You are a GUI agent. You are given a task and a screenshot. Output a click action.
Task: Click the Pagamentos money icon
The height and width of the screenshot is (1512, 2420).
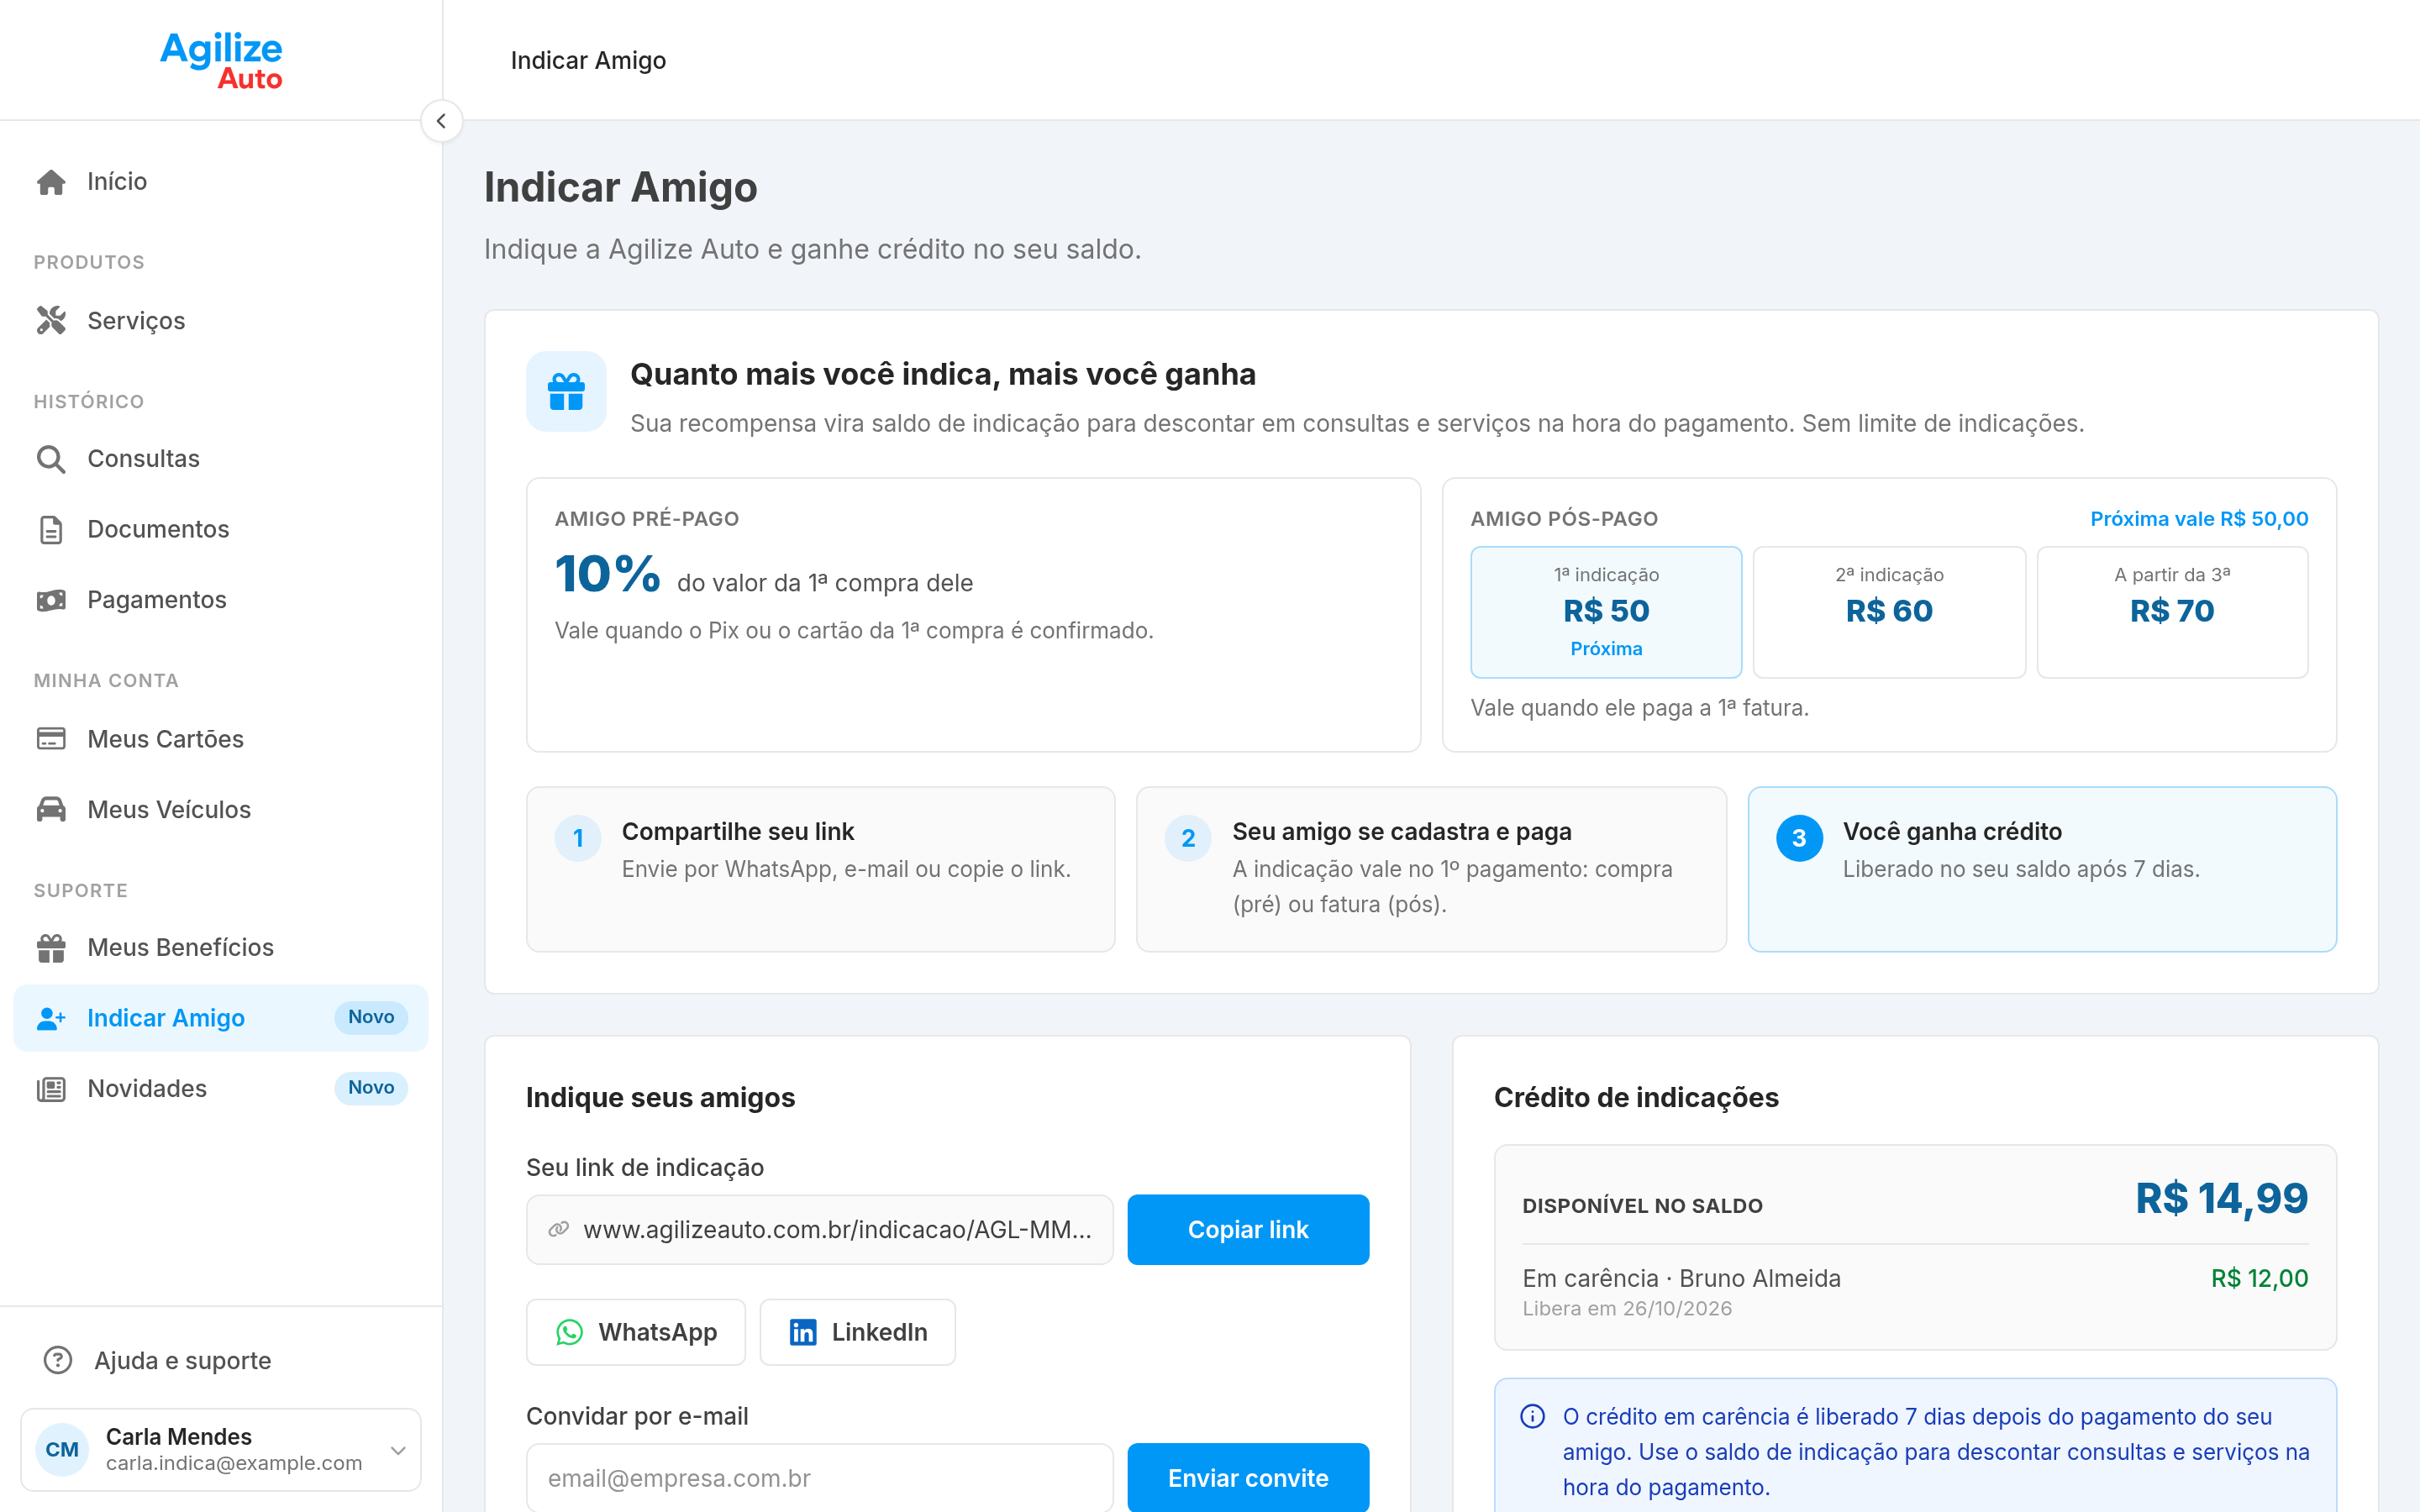pyautogui.click(x=51, y=600)
